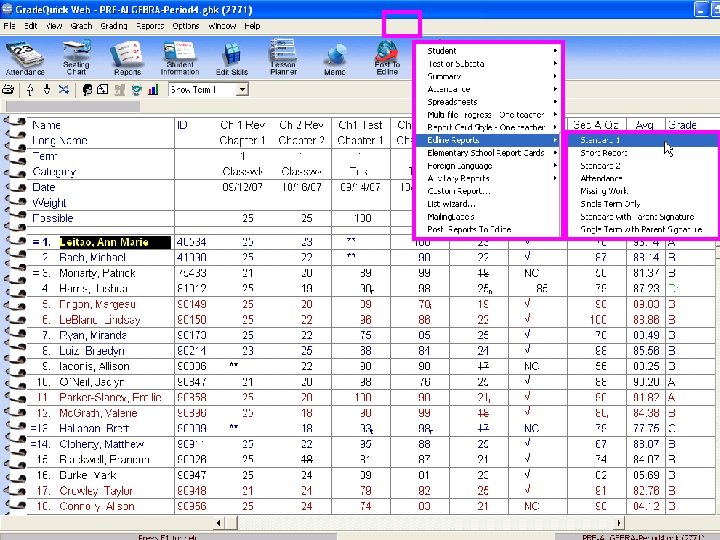Open the Attendance toolbar icon
Screen dimensions: 720x540
point(24,57)
